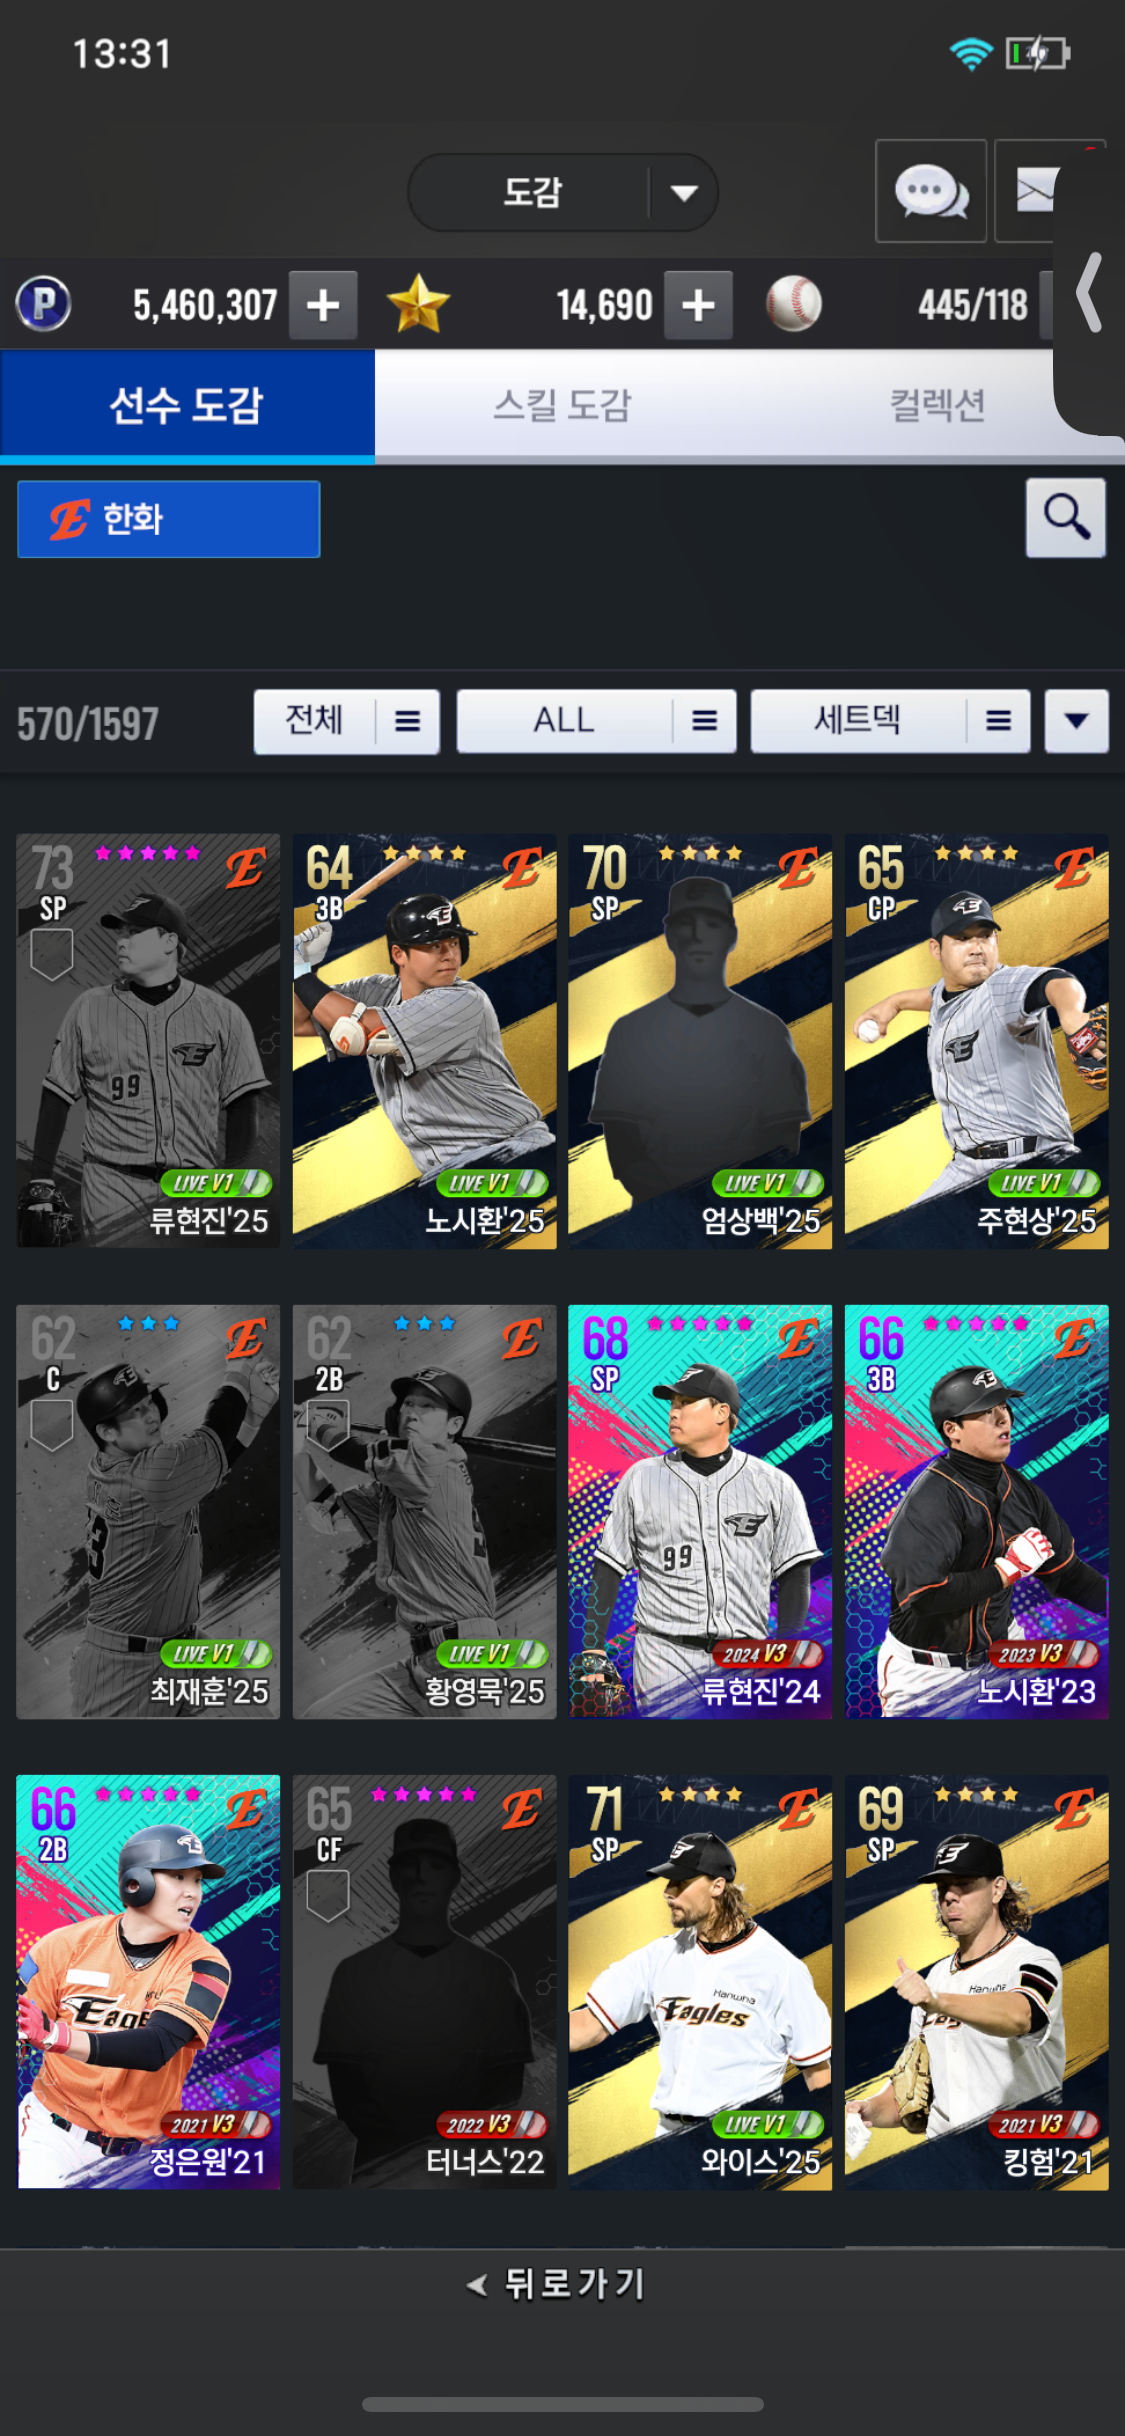
Task: Open the mail envelope icon
Action: pos(1032,191)
